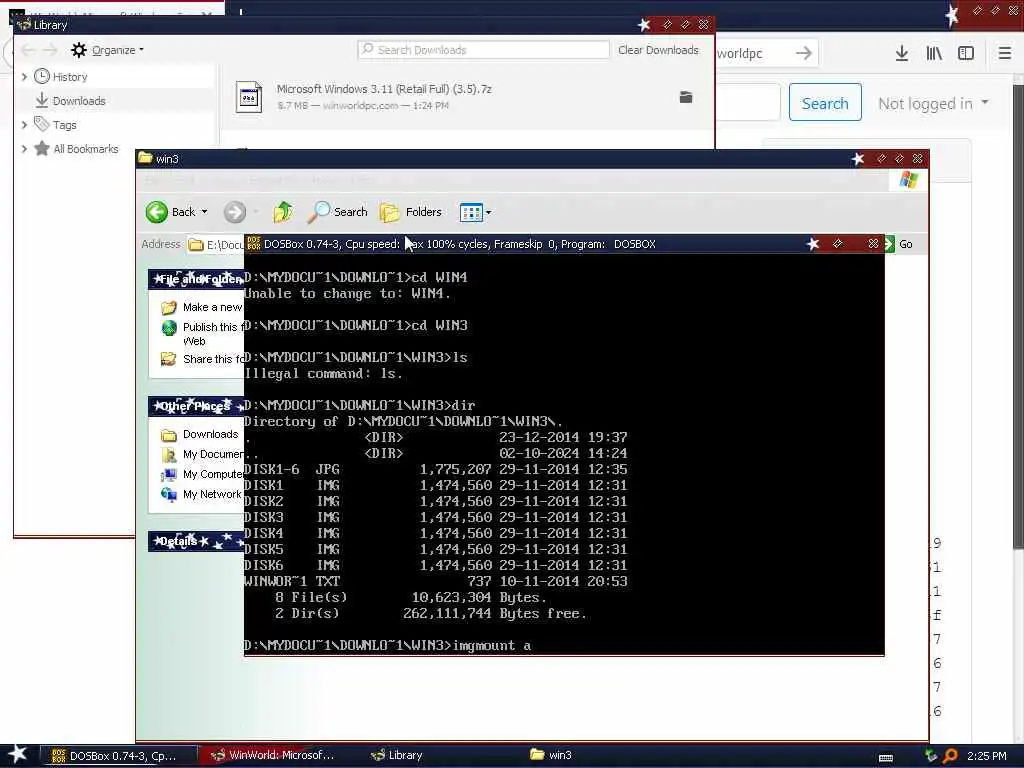Click the Go button in win3 address bar
1024x768 pixels.
[x=901, y=244]
